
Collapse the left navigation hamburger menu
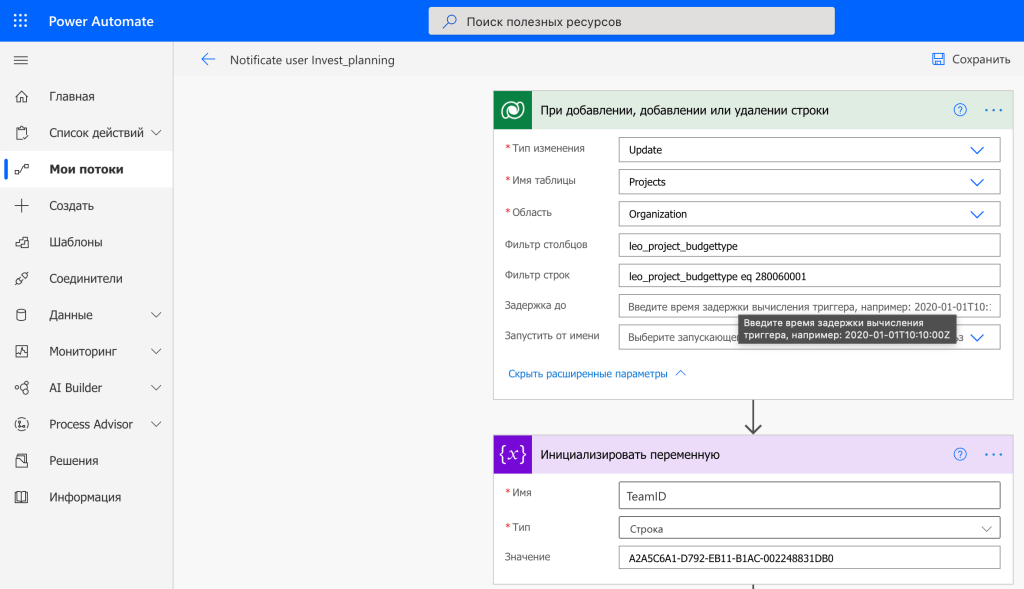click(x=20, y=60)
